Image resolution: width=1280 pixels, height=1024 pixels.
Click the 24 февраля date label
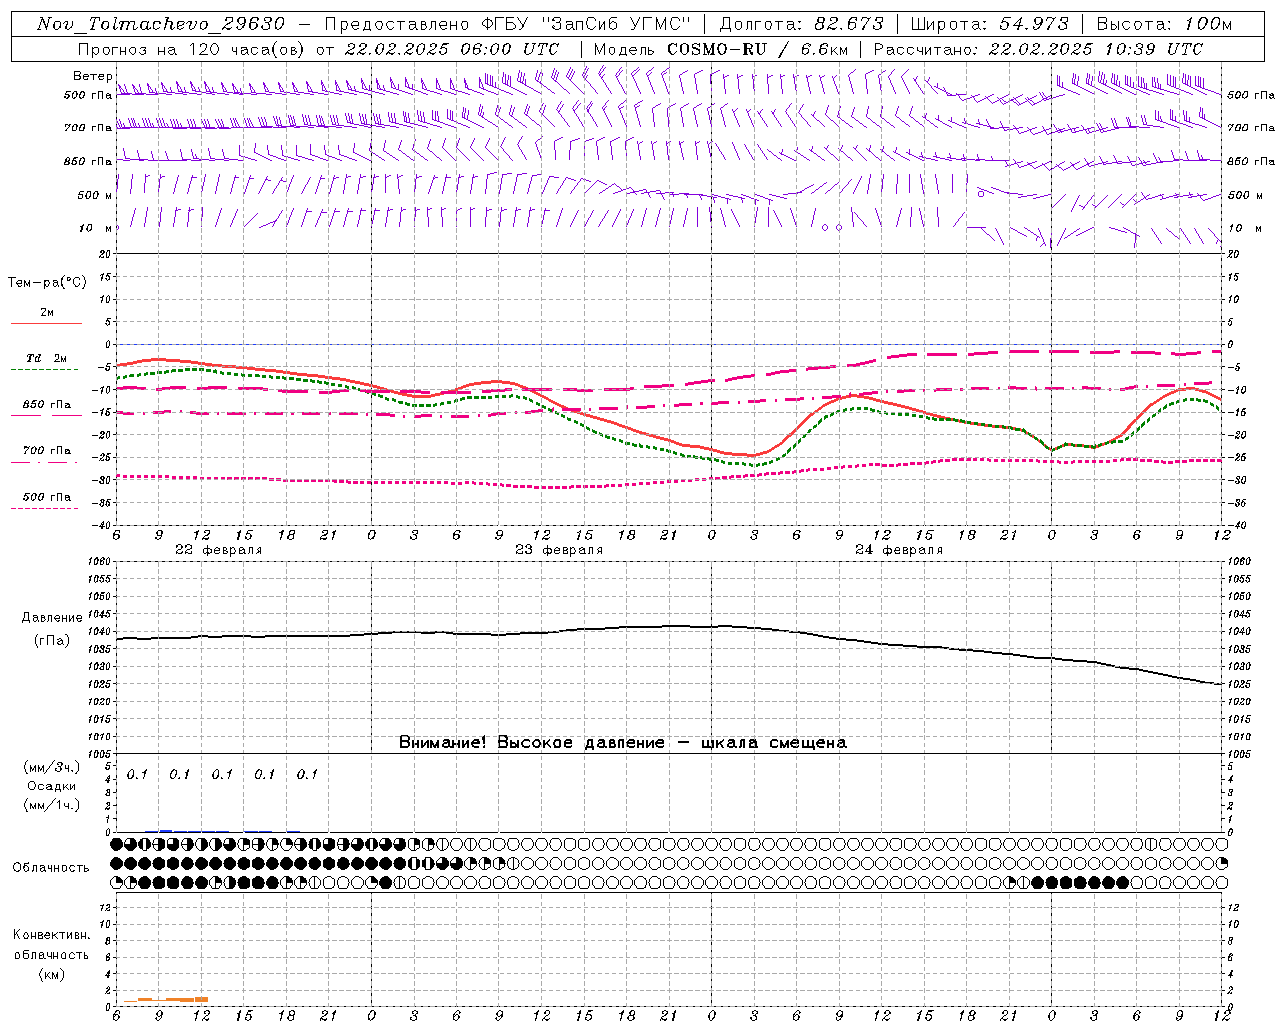point(899,550)
